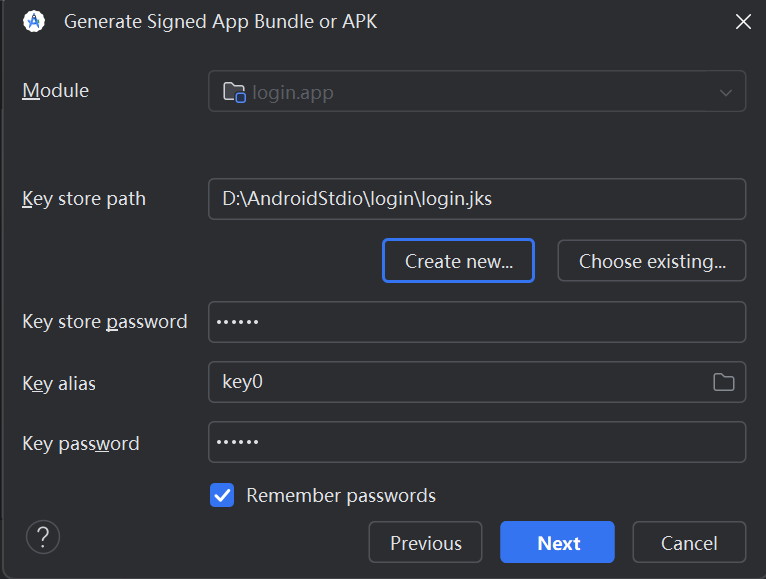The image size is (766, 579).
Task: Go back with the Previous button
Action: [x=425, y=543]
